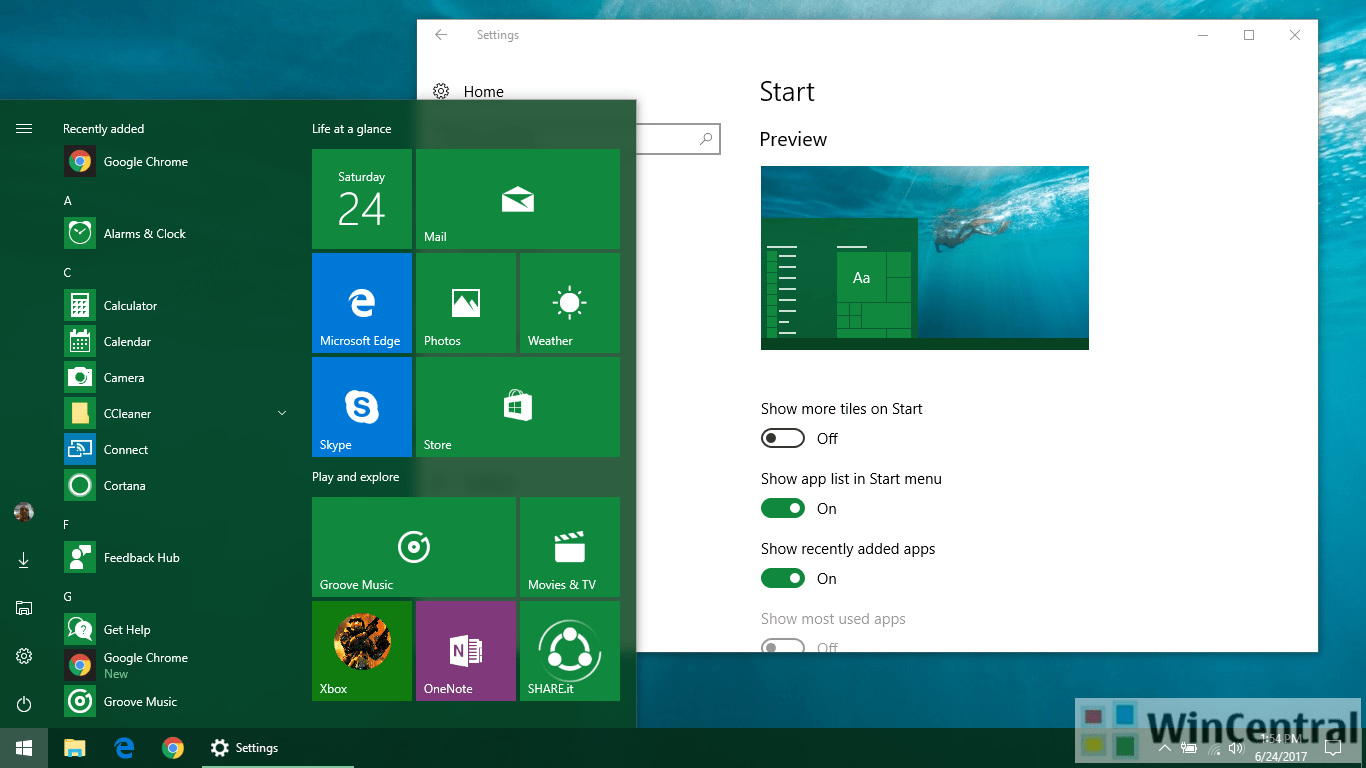Open the Feedback Hub app
Screen dimensions: 1366x768
[139, 557]
